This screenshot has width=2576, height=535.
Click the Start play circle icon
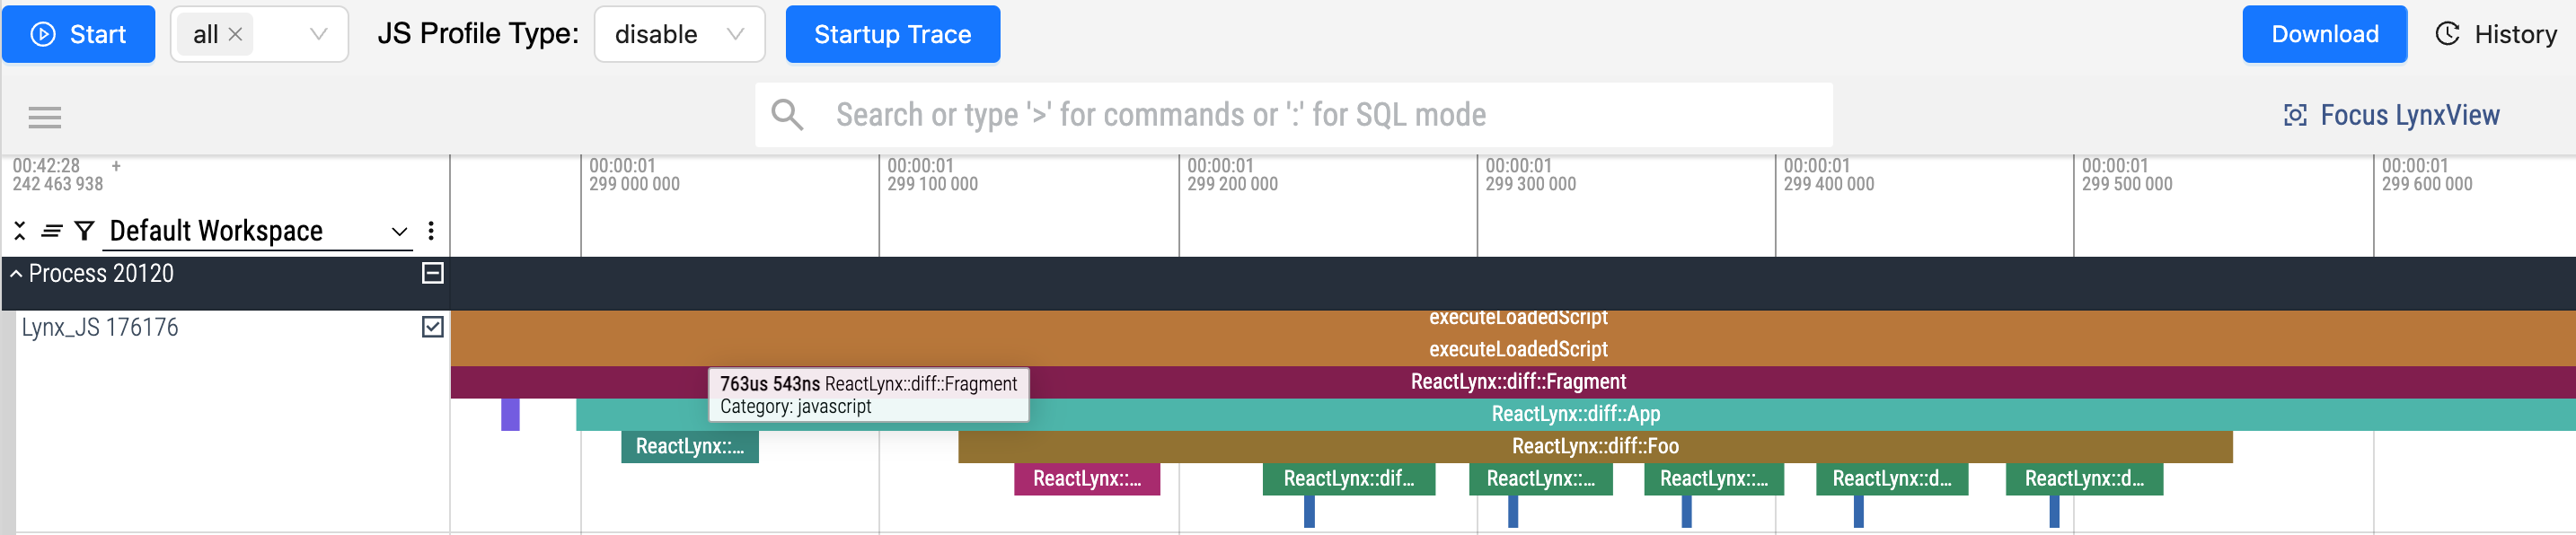(x=43, y=34)
